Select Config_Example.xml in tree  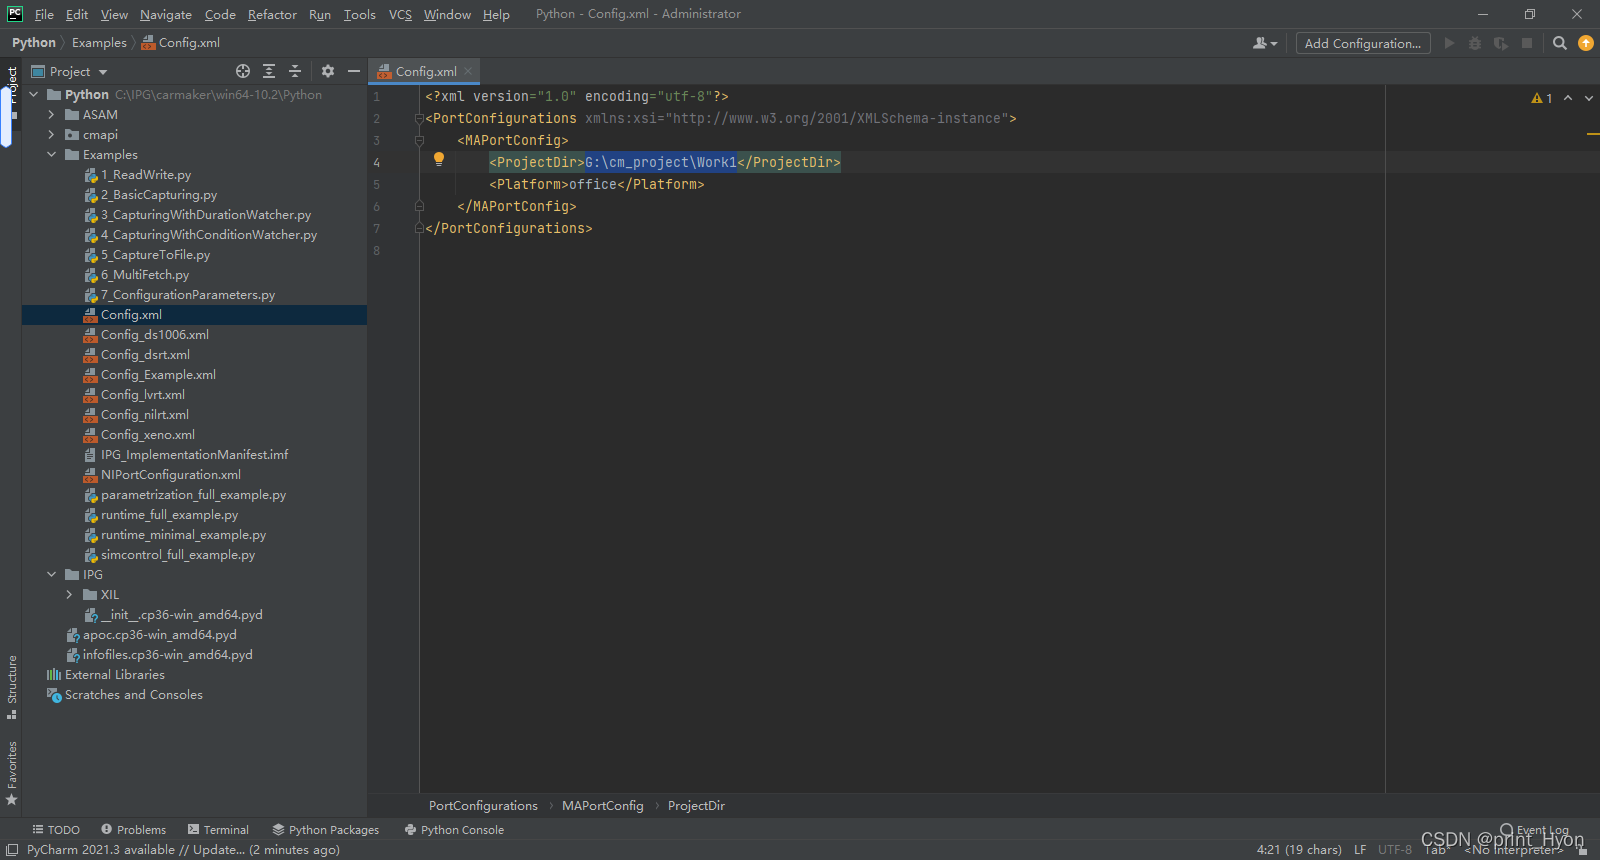(158, 374)
